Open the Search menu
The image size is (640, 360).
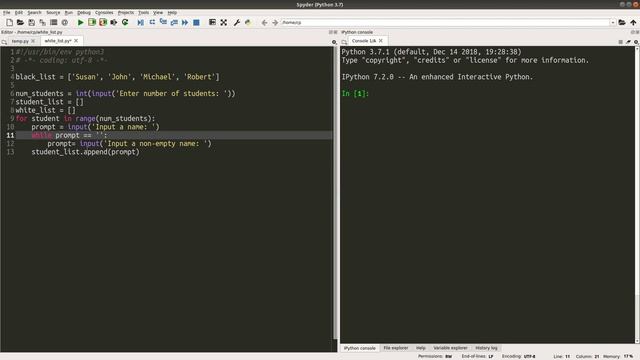coord(34,13)
